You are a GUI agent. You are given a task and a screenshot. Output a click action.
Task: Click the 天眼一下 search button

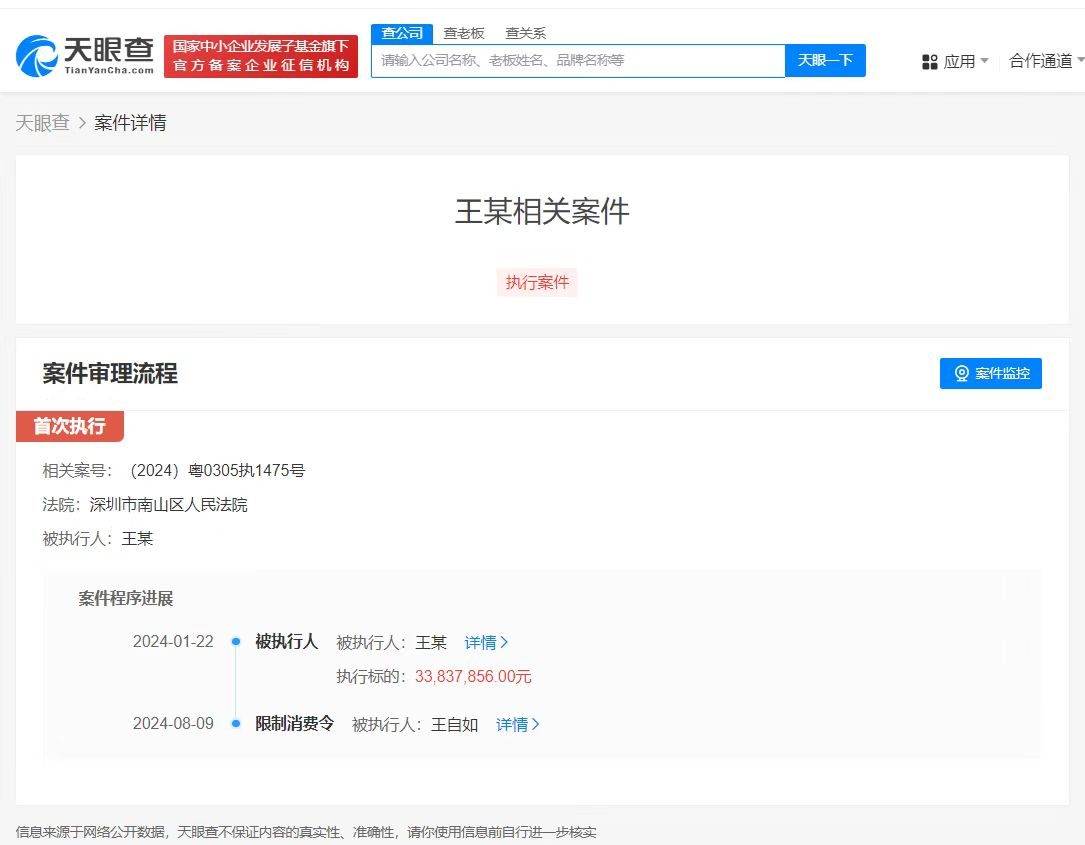pos(826,61)
